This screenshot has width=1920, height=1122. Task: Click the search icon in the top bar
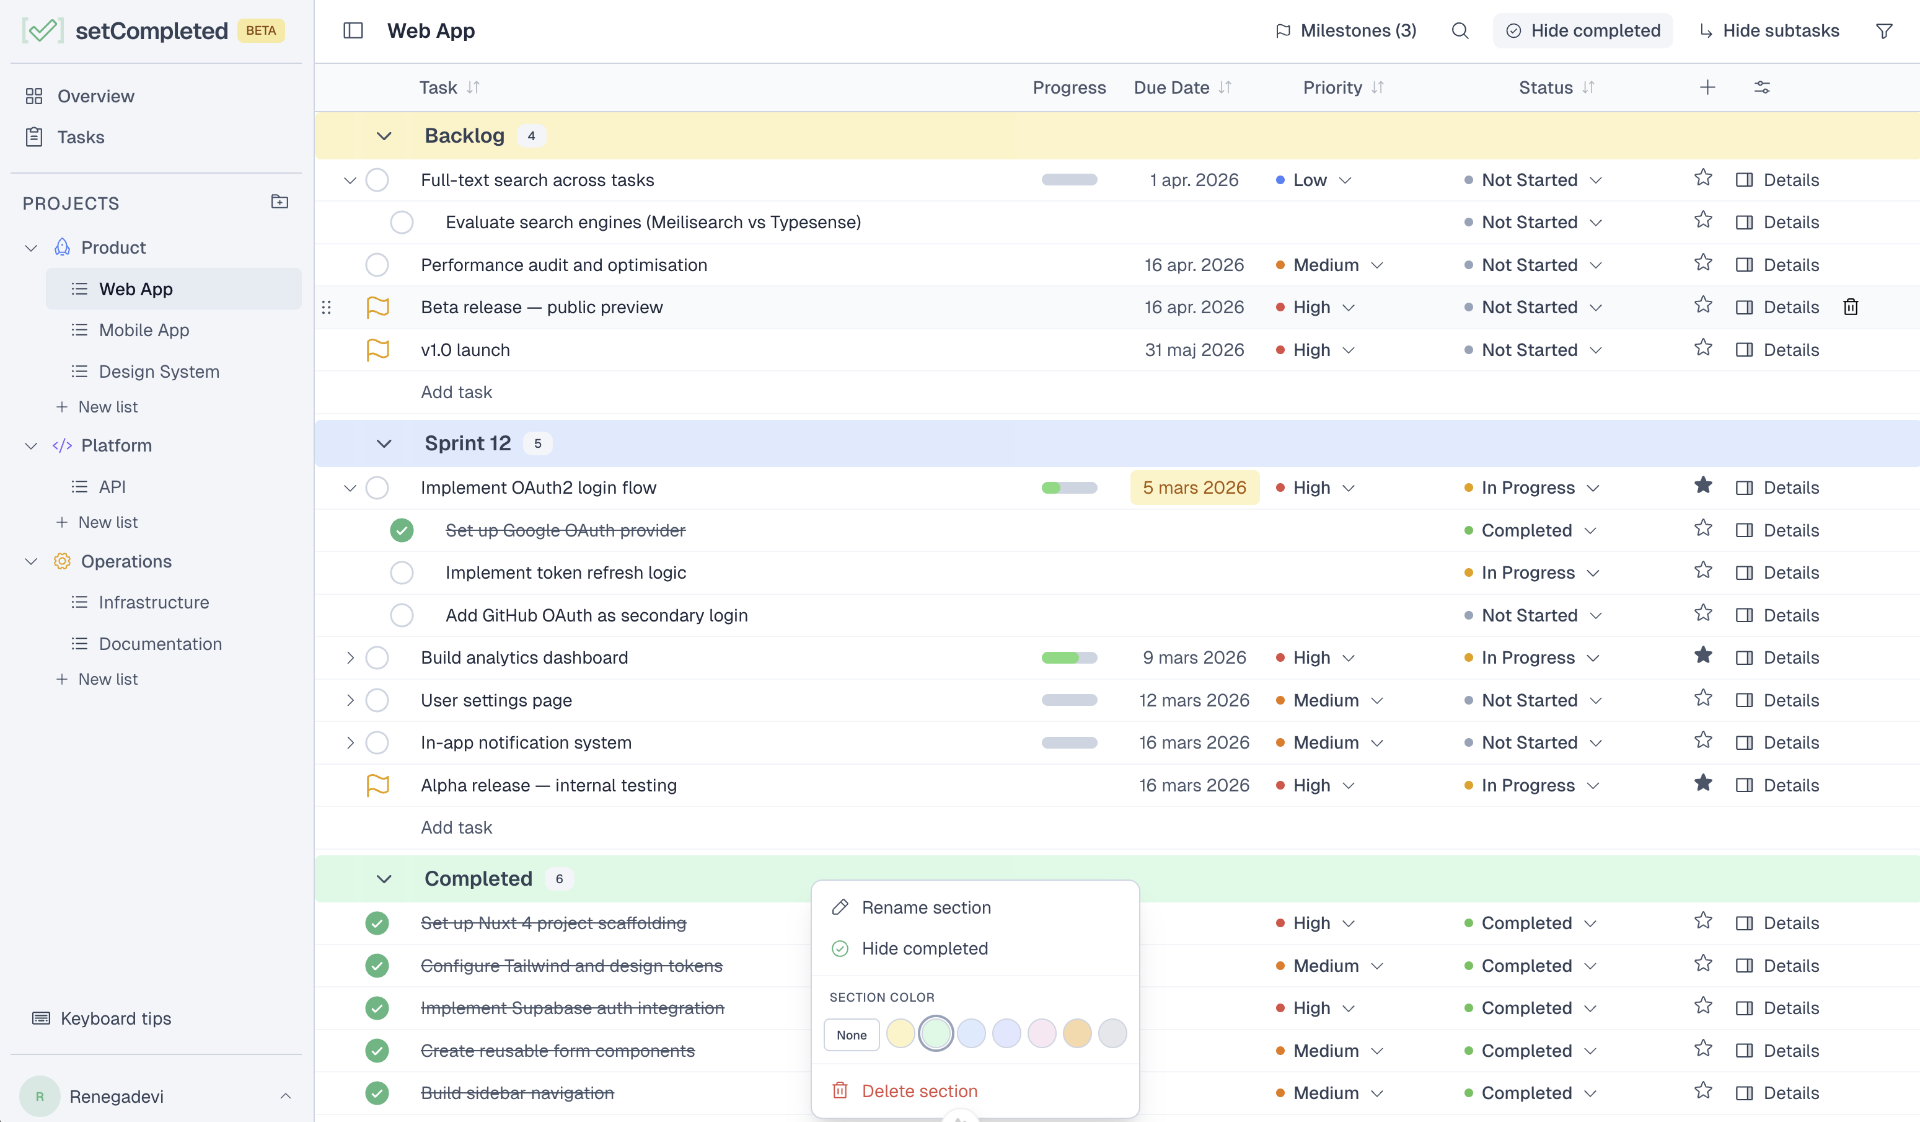[x=1460, y=30]
